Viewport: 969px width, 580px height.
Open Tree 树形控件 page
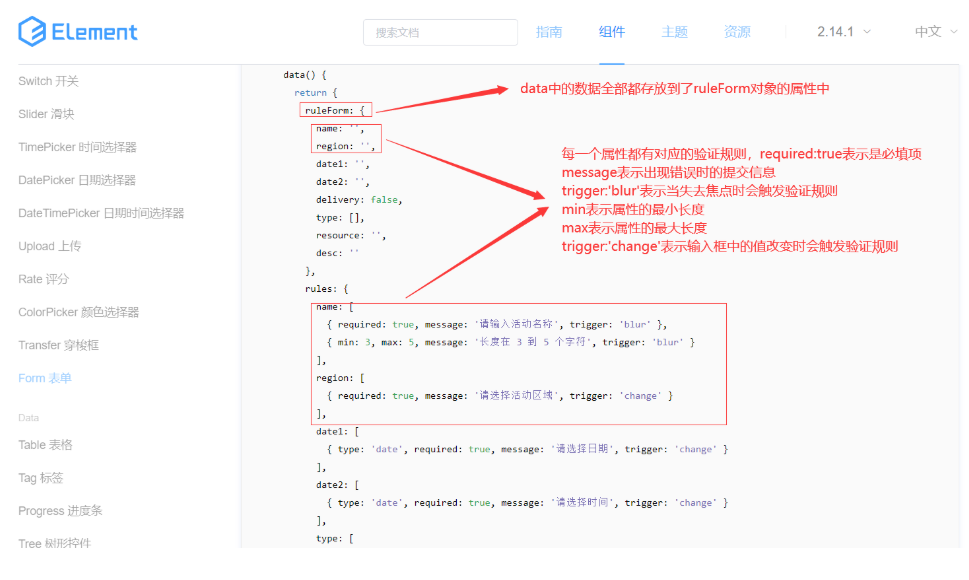pyautogui.click(x=54, y=544)
